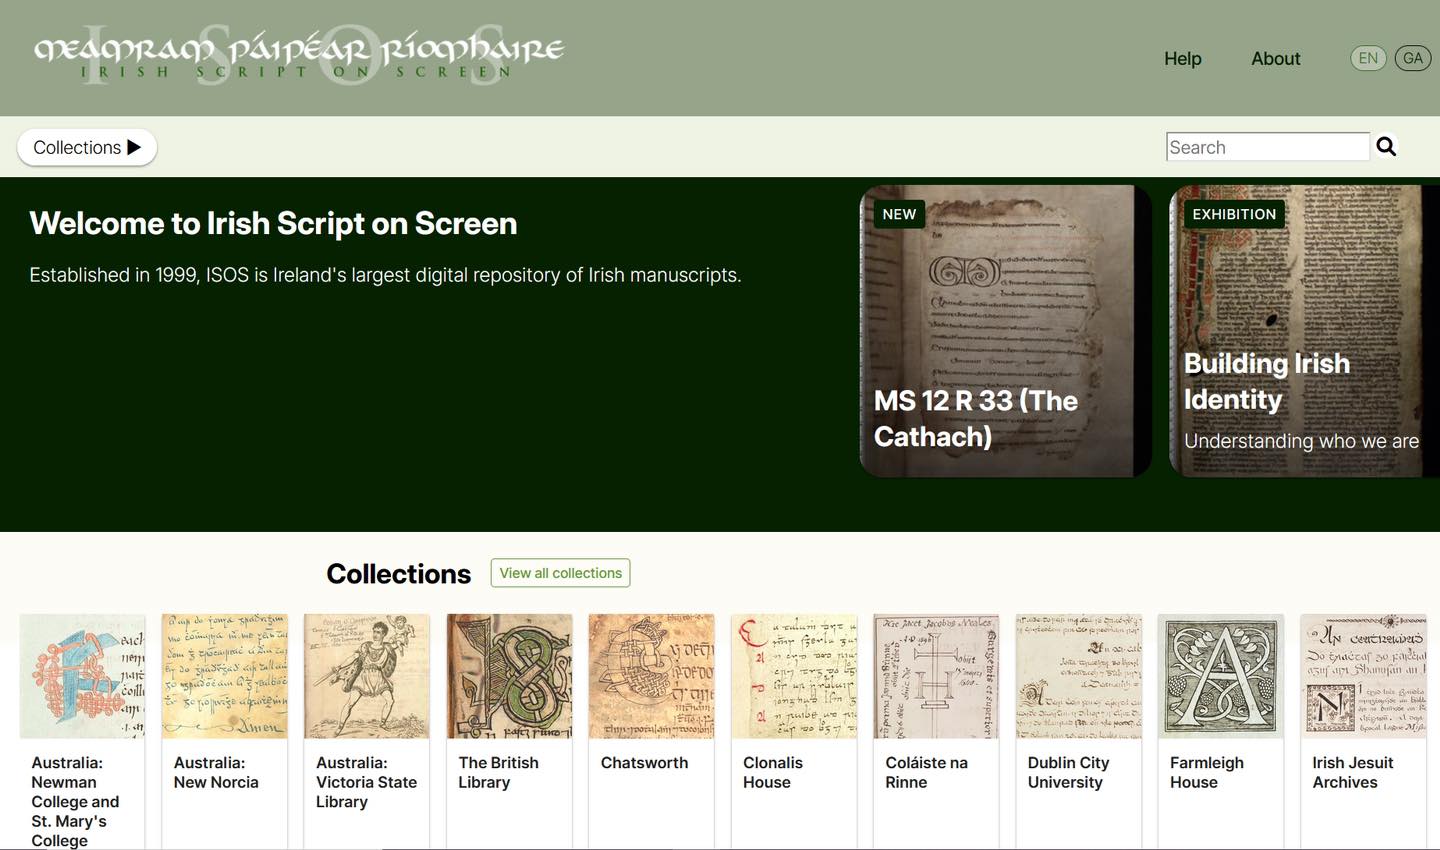Image resolution: width=1440 pixels, height=850 pixels.
Task: Open the About page
Action: (1276, 59)
